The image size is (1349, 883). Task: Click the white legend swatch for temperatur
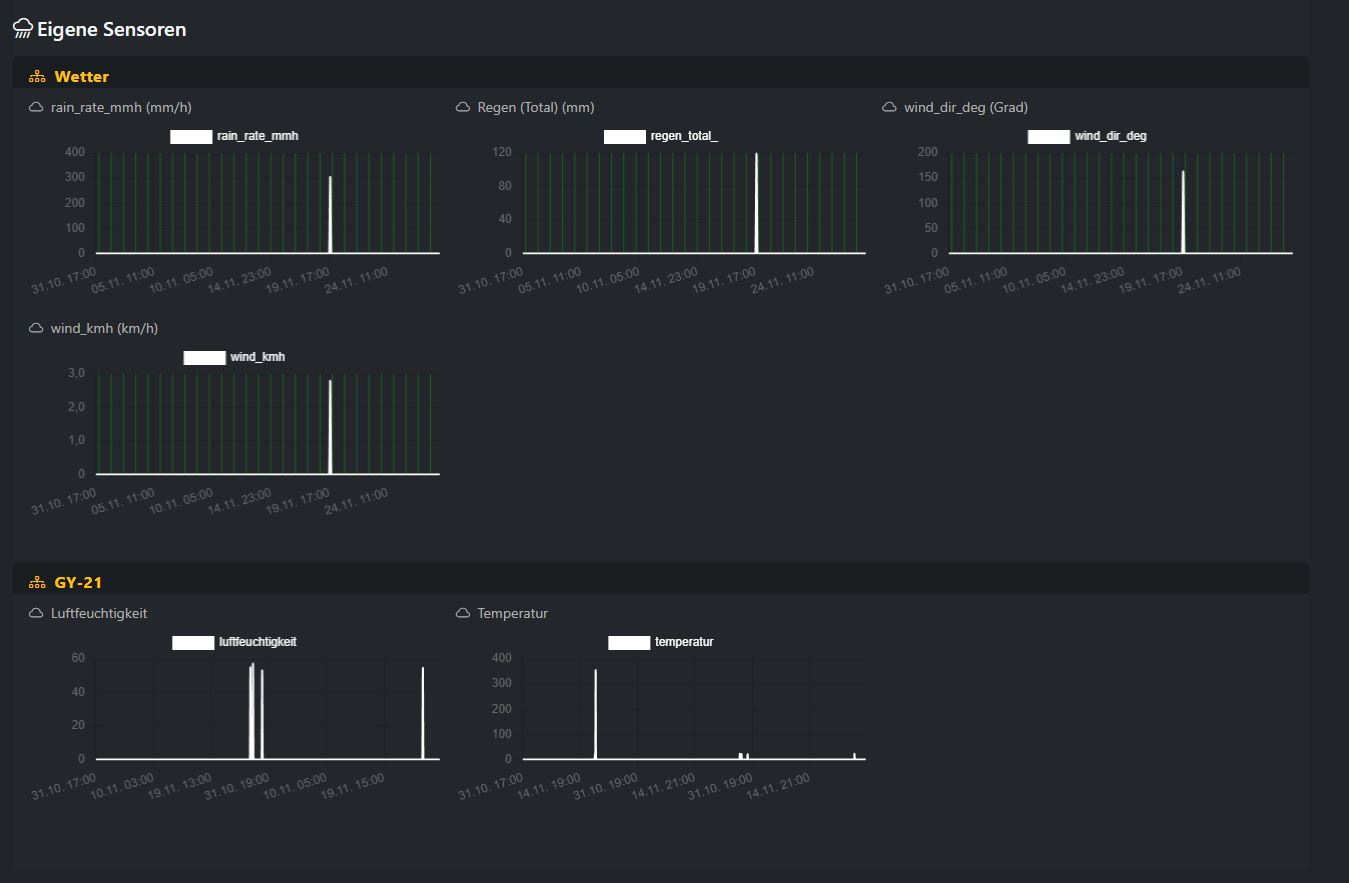click(629, 642)
